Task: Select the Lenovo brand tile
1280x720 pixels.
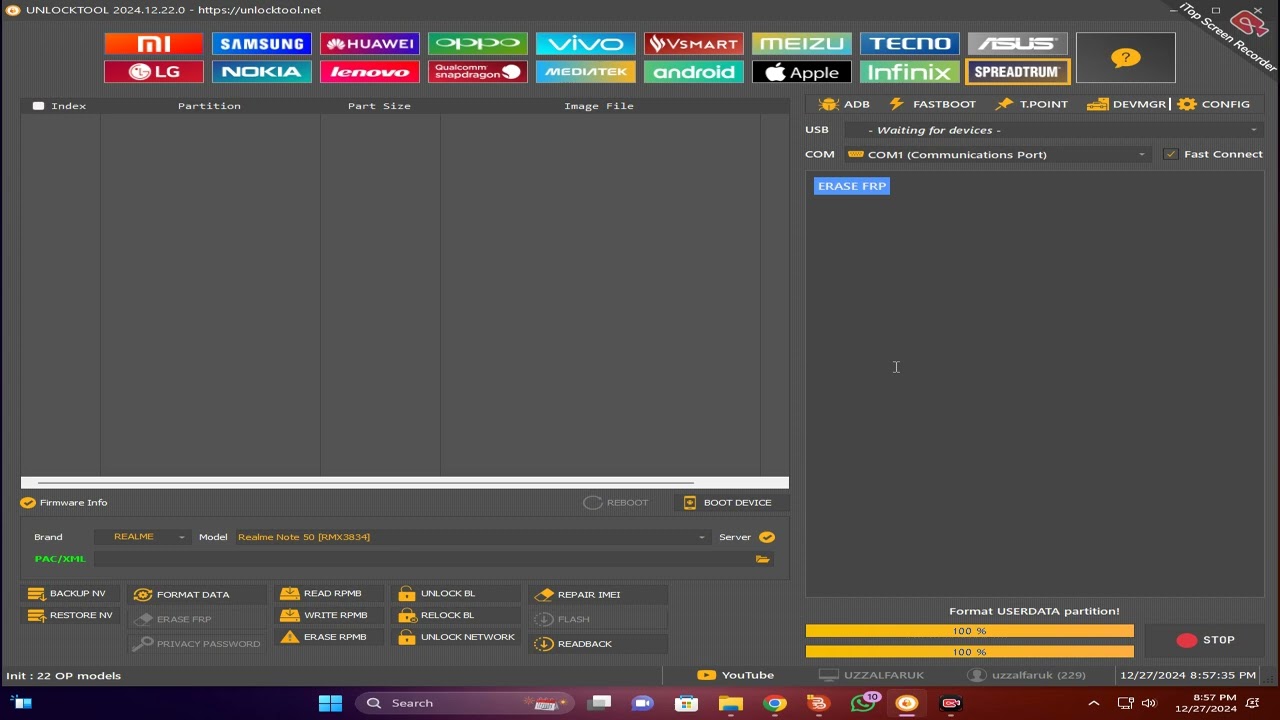Action: (370, 72)
